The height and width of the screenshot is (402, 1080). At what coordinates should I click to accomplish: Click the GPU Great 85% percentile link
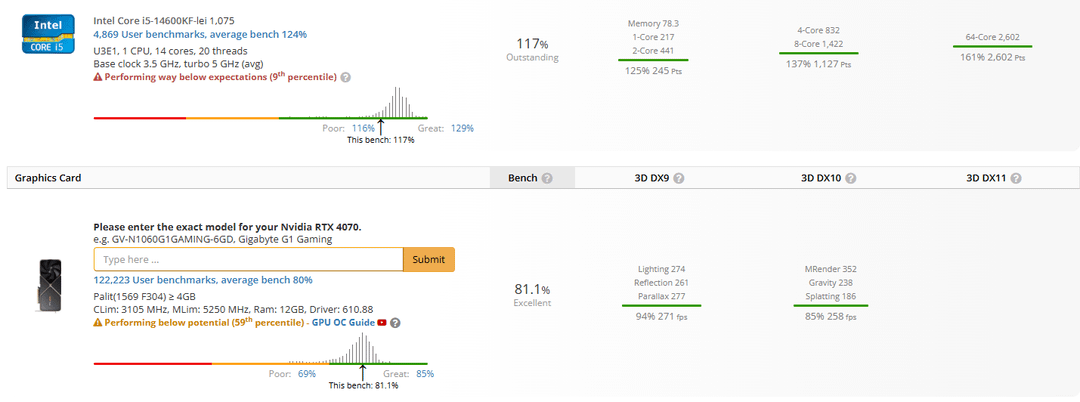pyautogui.click(x=425, y=374)
